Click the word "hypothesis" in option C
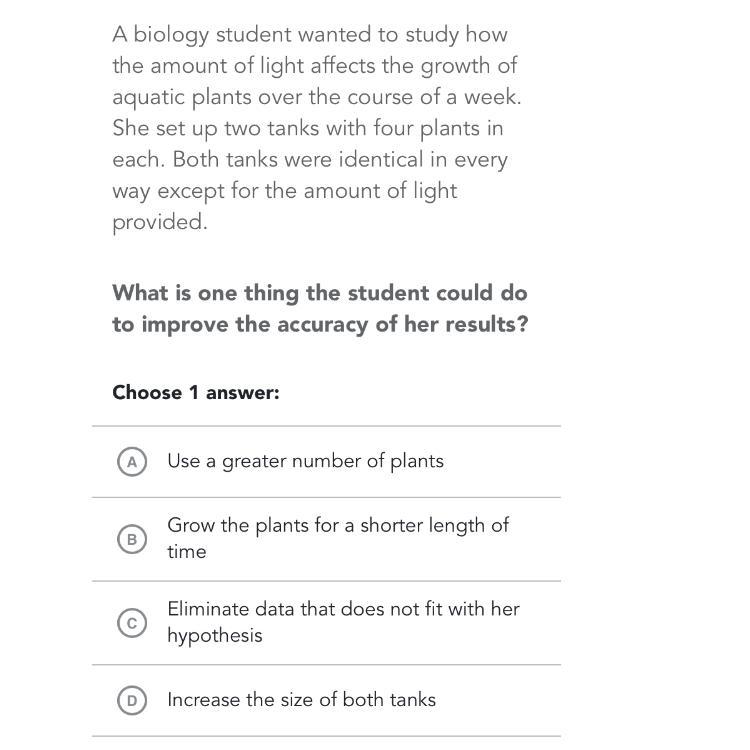Screen dimensions: 750x750 pyautogui.click(x=214, y=636)
